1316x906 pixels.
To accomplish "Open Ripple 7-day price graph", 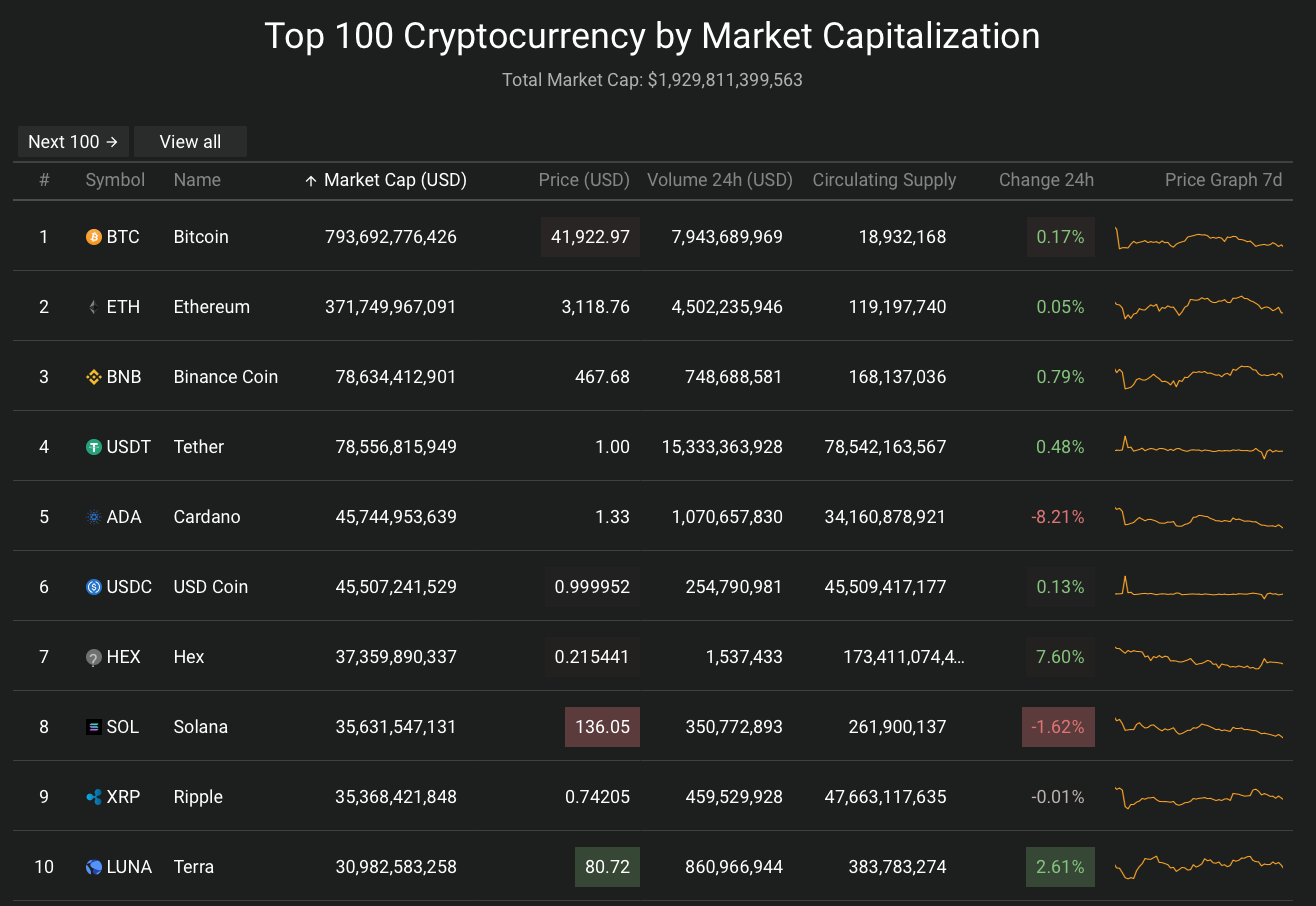I will point(1199,797).
